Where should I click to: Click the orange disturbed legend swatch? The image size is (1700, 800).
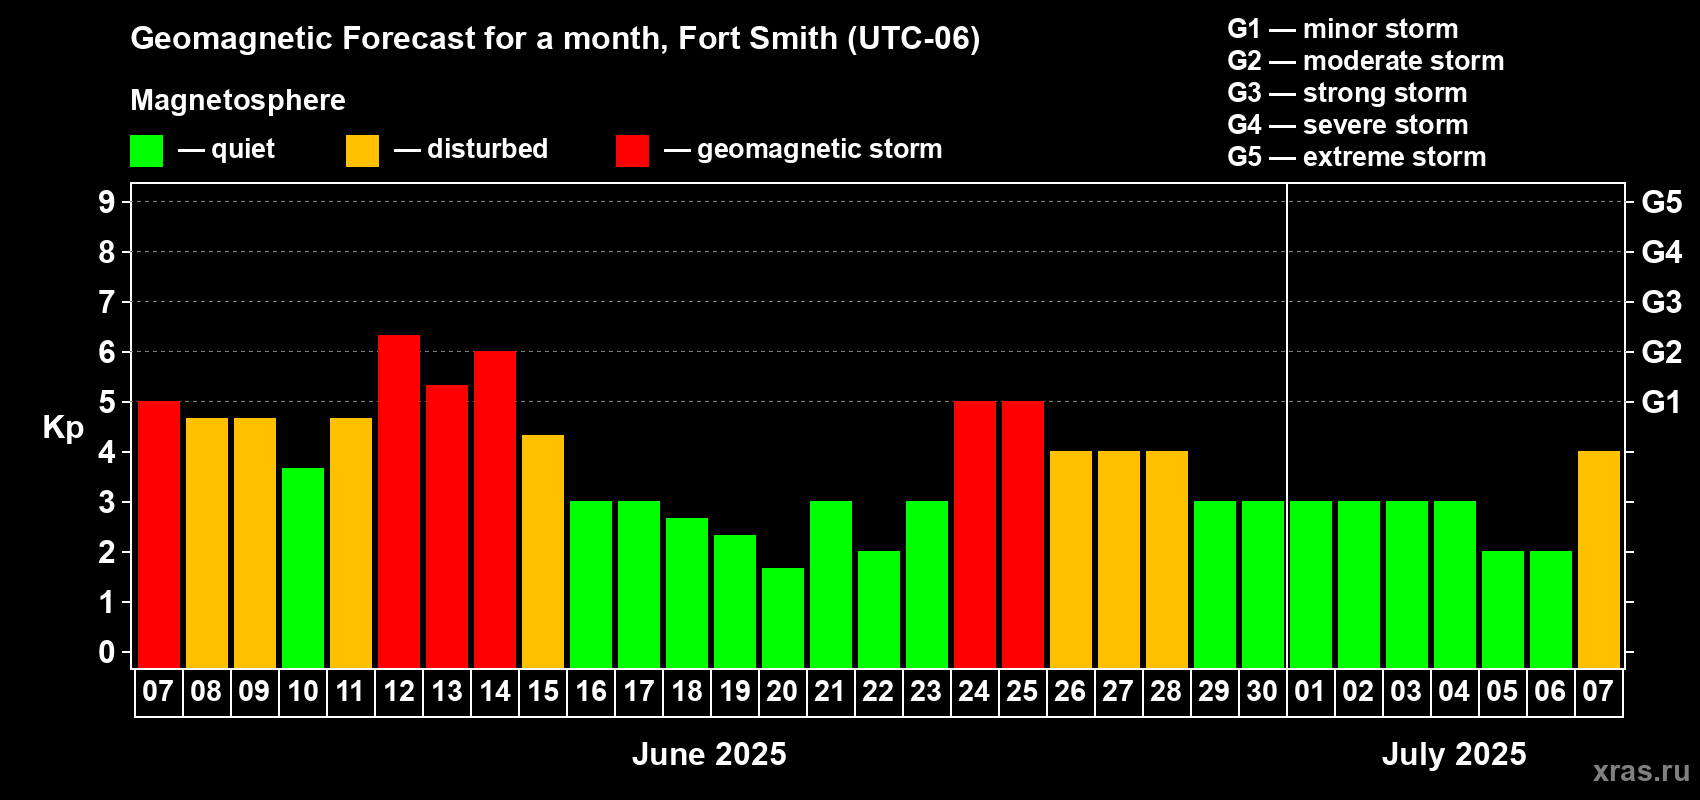point(362,151)
